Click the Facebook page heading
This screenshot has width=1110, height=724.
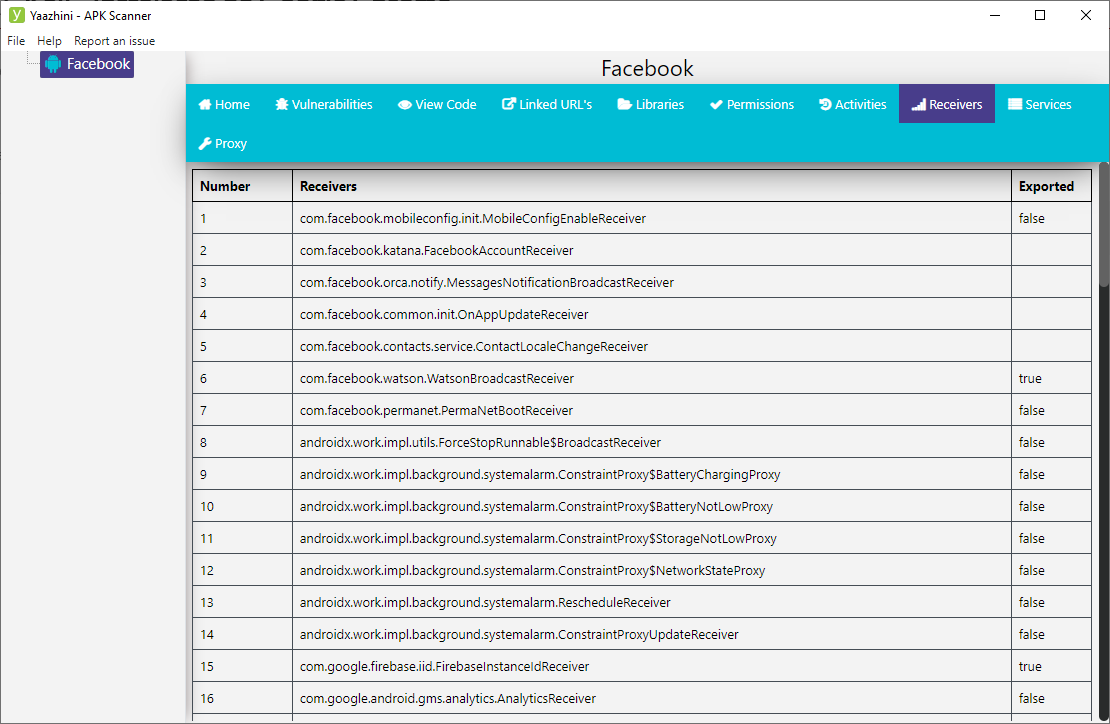tap(647, 69)
